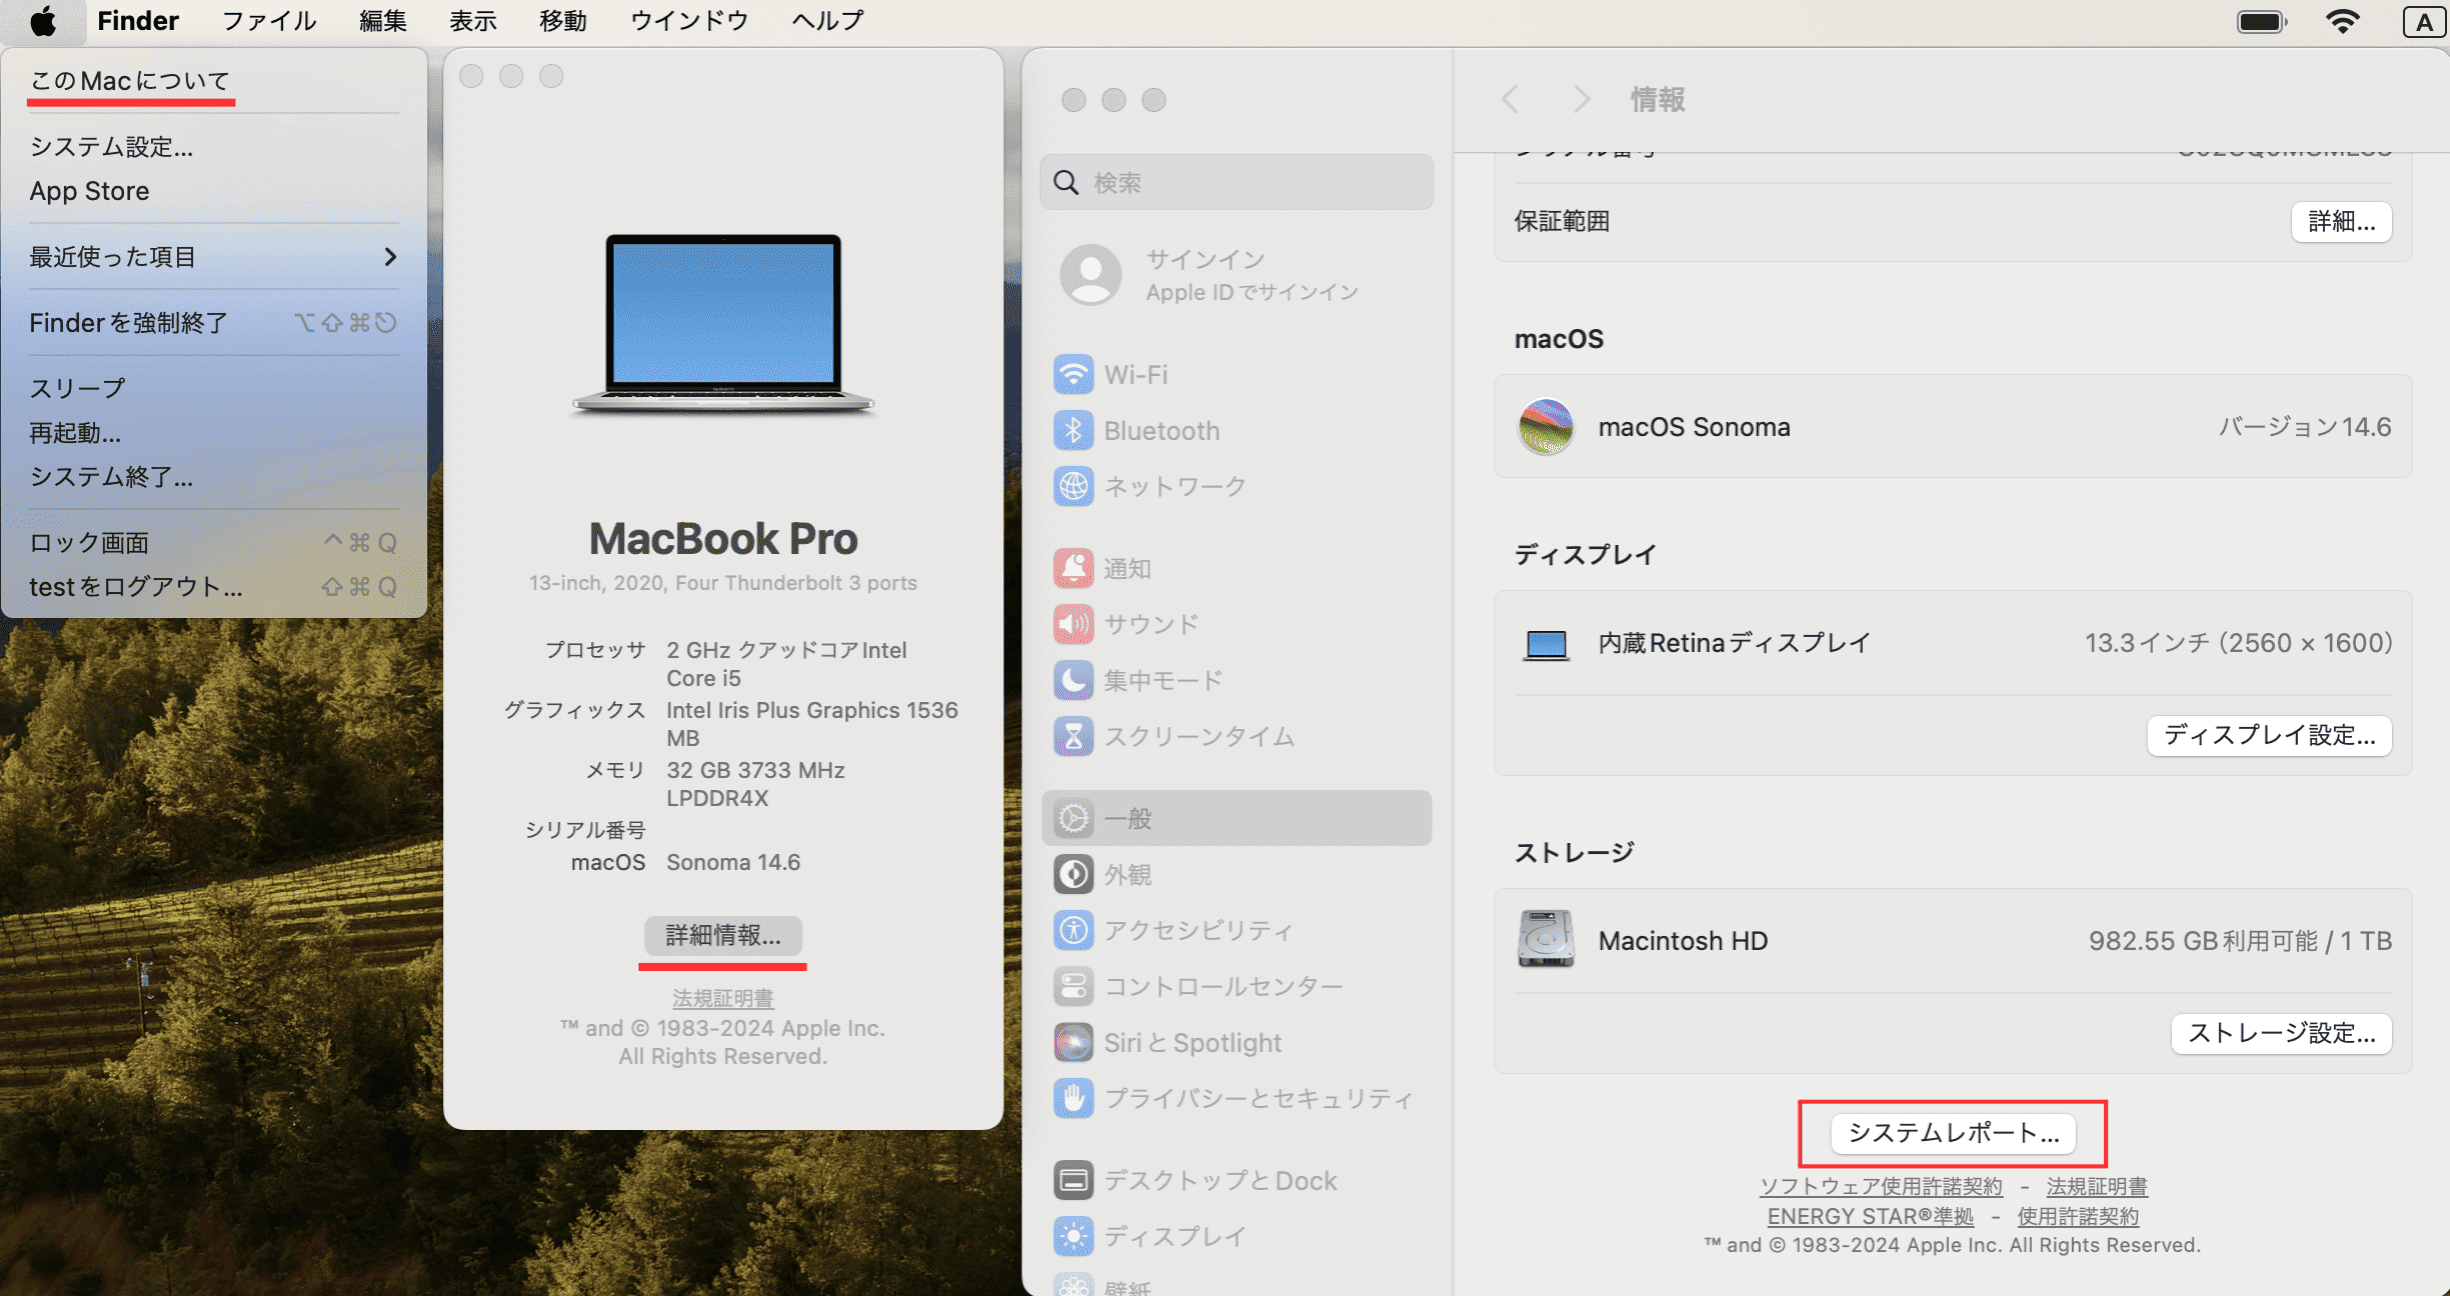Open the ファイル menu bar item
Viewport: 2450px width, 1296px height.
[268, 21]
